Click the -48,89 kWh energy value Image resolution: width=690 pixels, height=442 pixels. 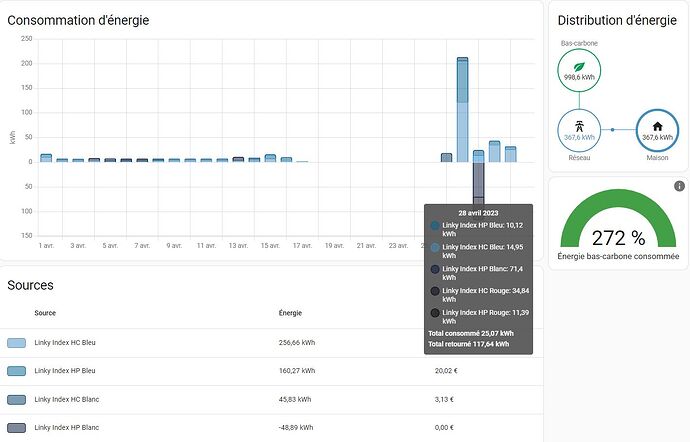pos(296,427)
